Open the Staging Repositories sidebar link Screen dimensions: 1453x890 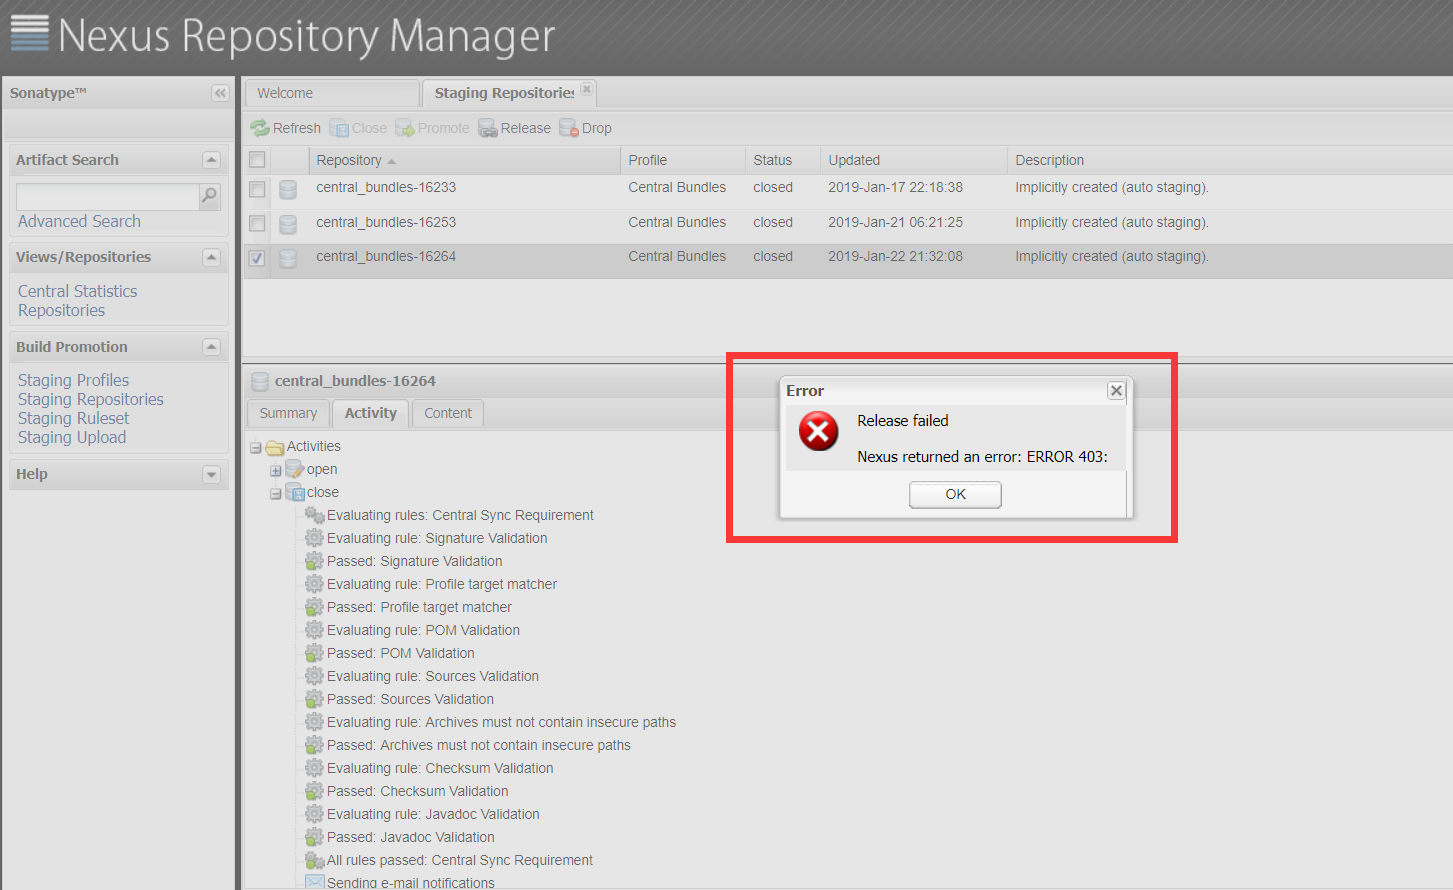click(91, 399)
